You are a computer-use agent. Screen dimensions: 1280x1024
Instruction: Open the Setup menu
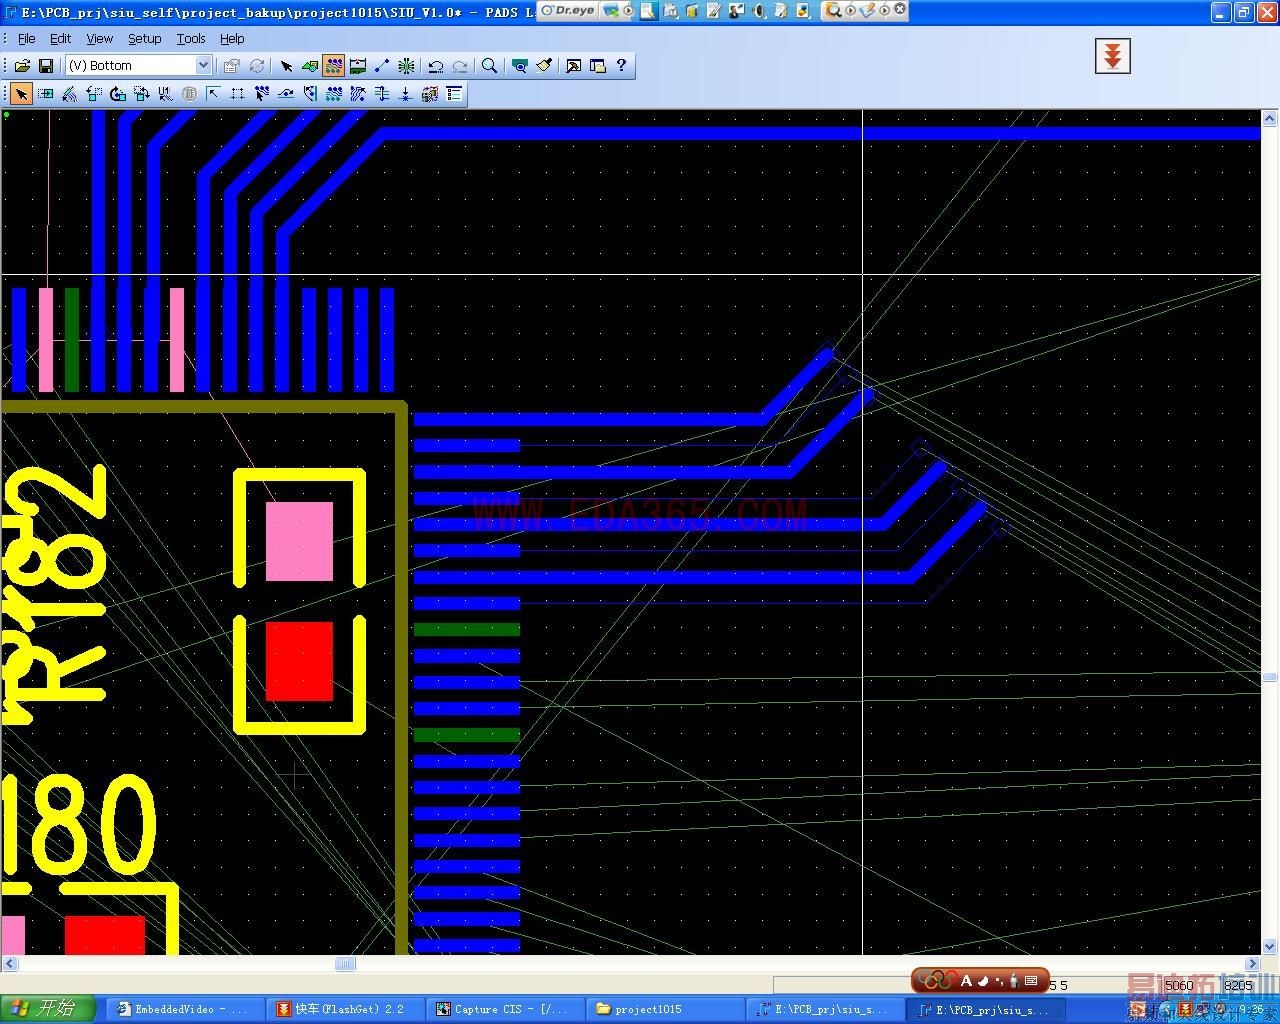point(145,38)
